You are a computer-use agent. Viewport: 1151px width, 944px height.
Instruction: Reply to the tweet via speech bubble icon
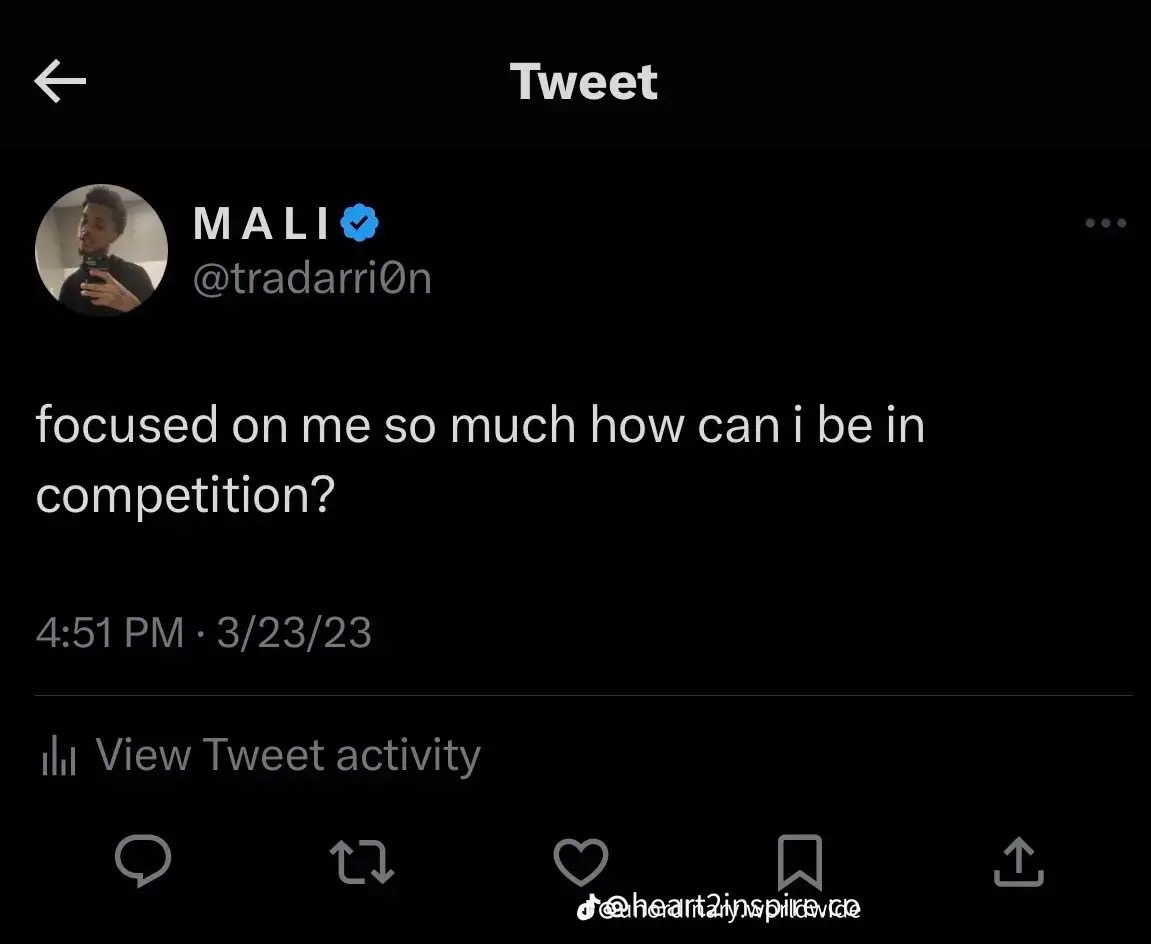point(143,860)
